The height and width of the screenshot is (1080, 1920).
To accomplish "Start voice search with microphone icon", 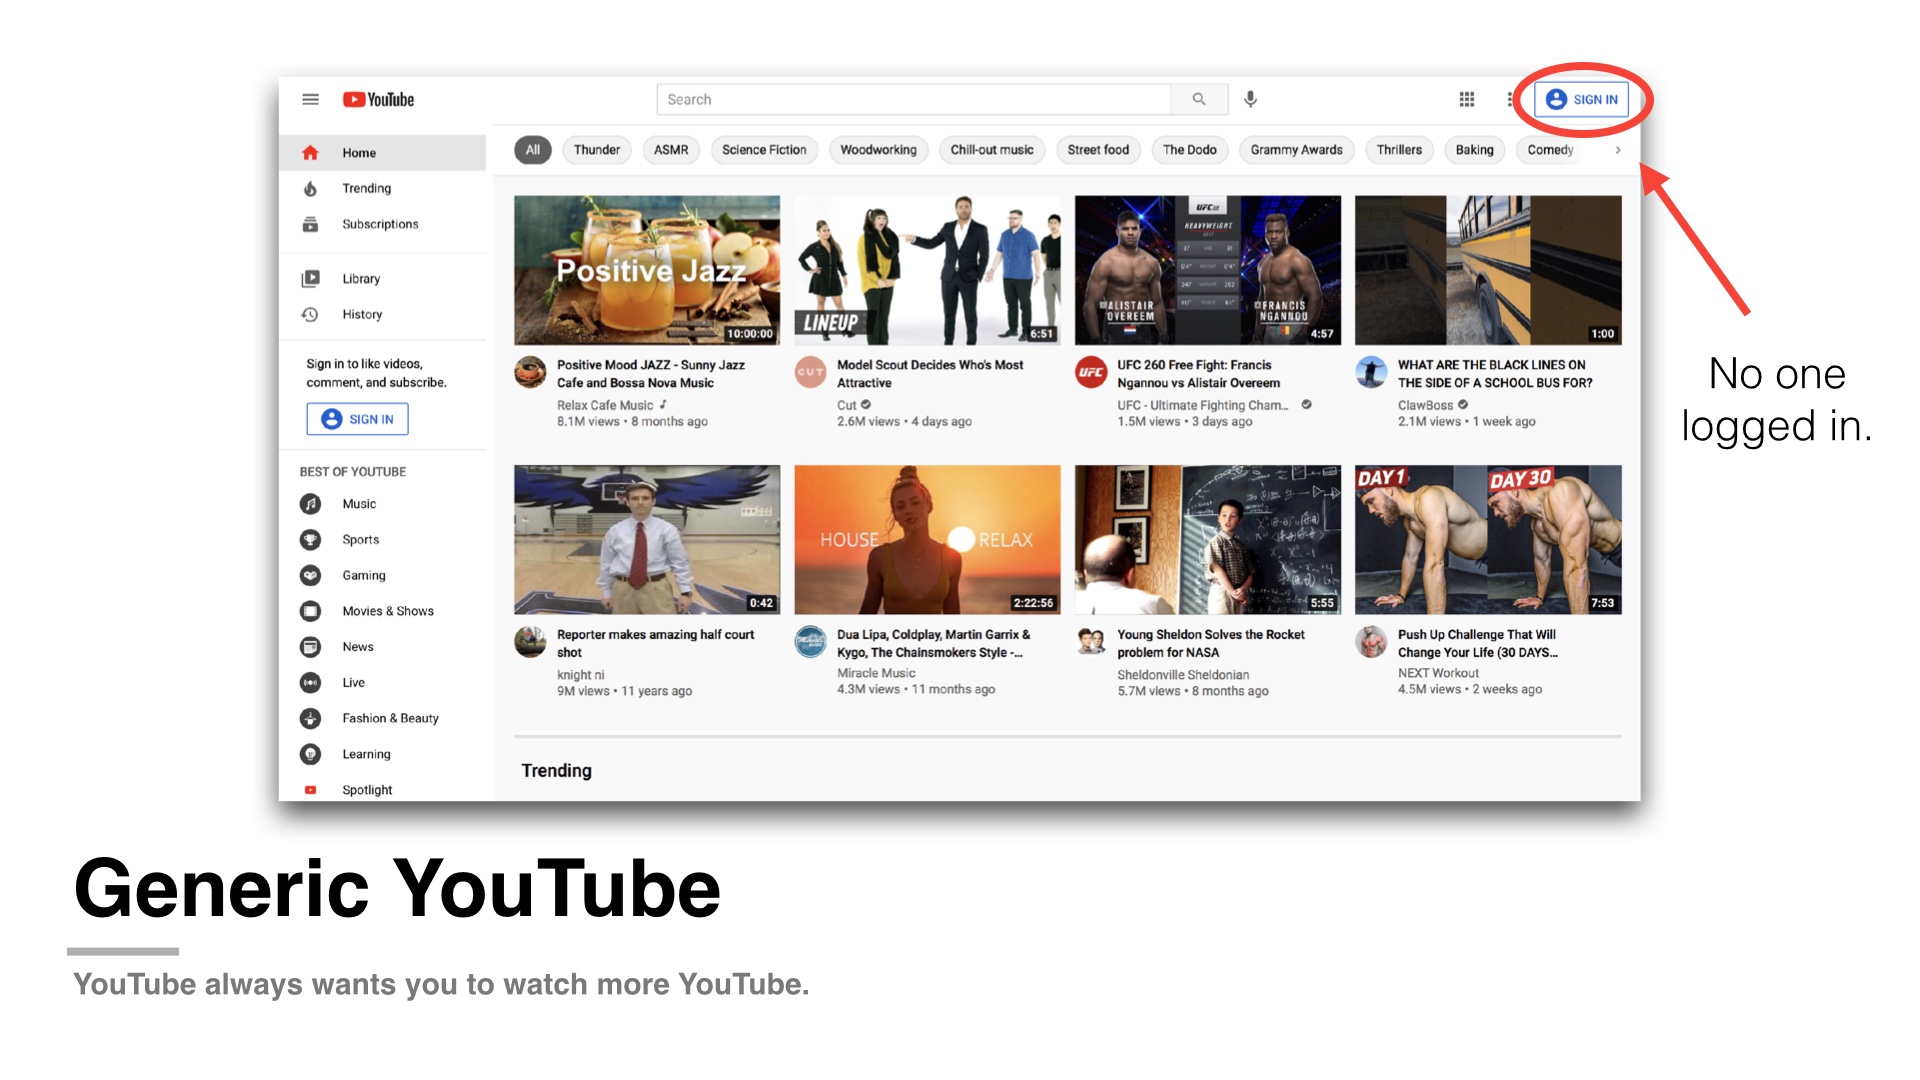I will (x=1250, y=100).
